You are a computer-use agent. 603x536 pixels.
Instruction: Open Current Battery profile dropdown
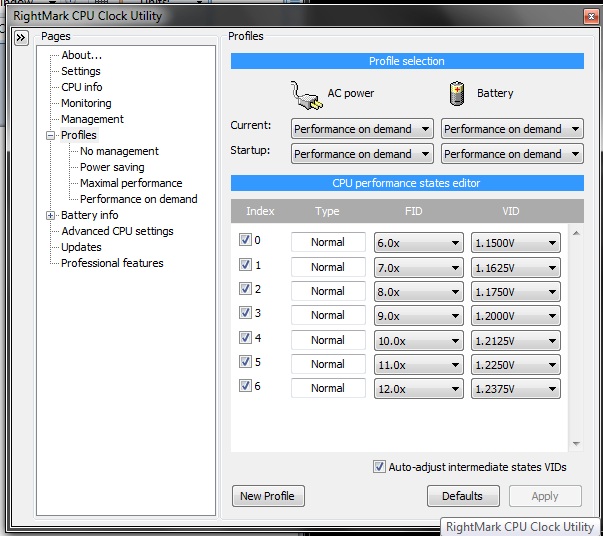click(x=512, y=129)
